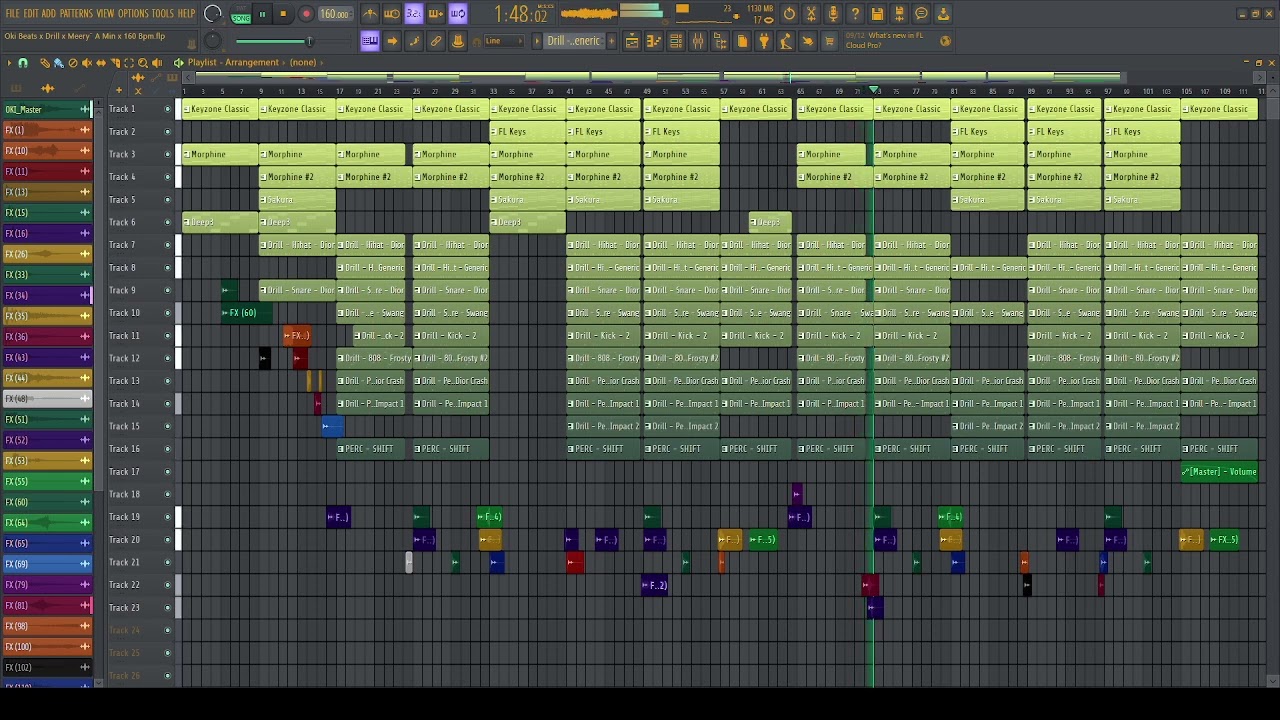Open the PATTERNS menu
The width and height of the screenshot is (1280, 720).
[x=76, y=14]
